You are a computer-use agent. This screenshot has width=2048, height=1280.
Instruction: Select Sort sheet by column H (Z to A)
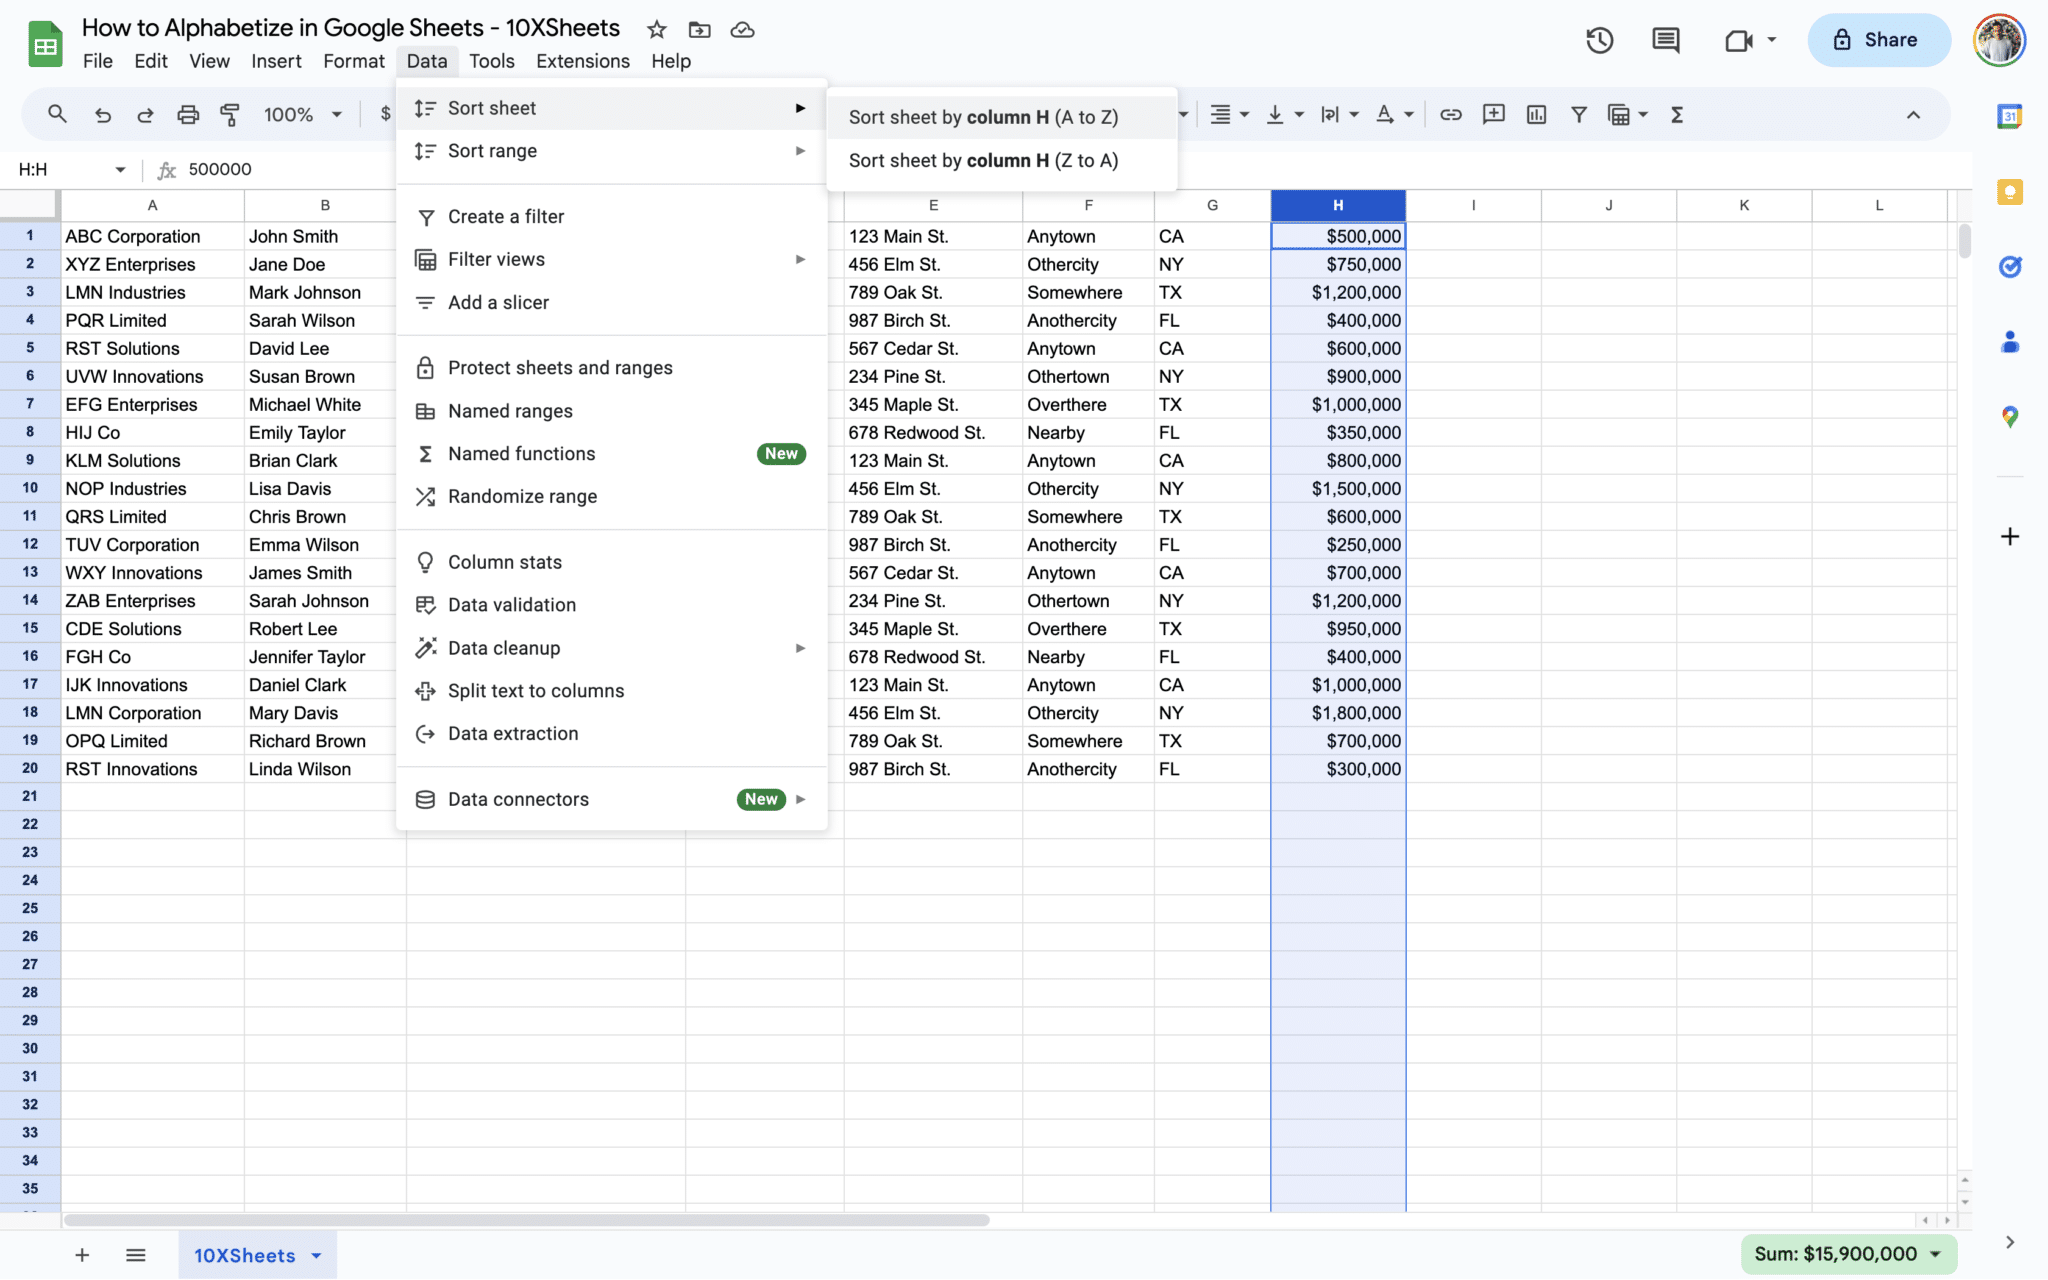click(x=983, y=161)
